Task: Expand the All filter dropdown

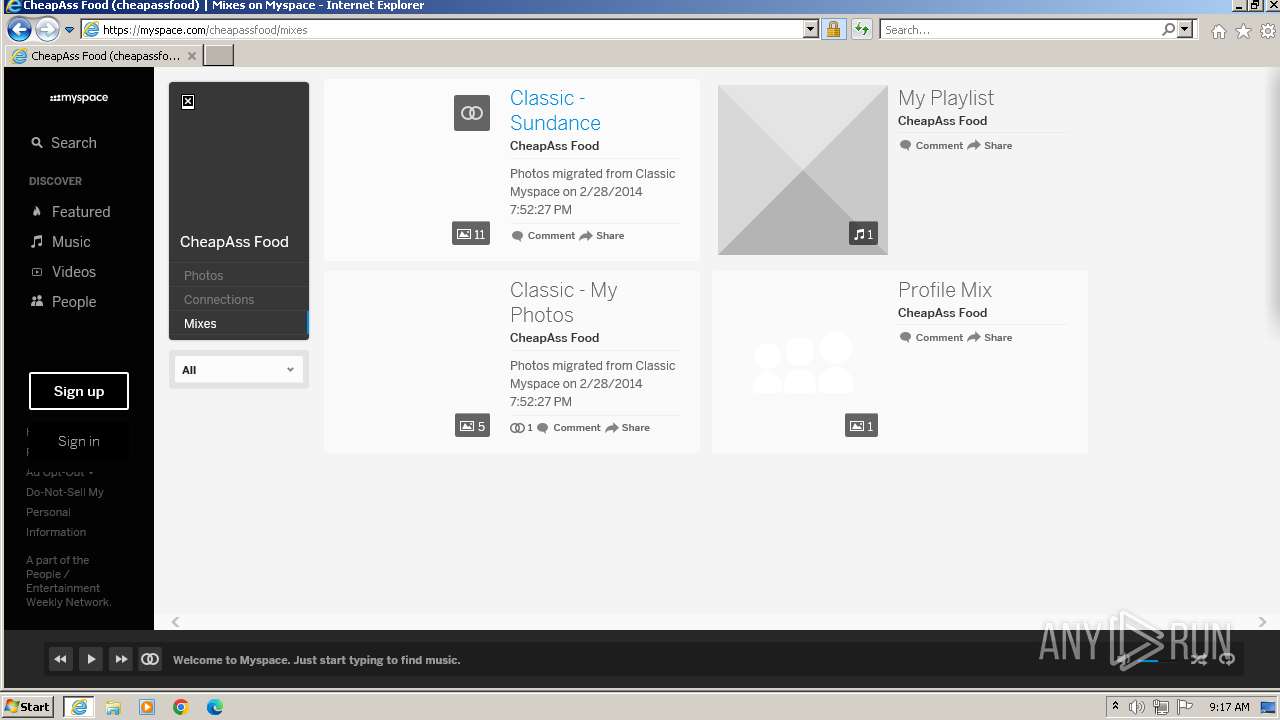Action: point(238,370)
